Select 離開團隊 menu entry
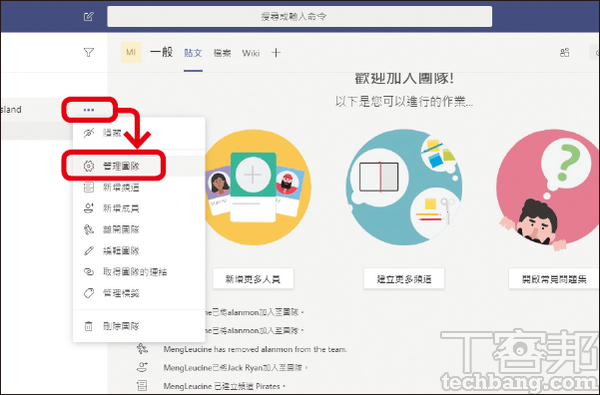Viewport: 600px width, 395px height. coord(139,229)
